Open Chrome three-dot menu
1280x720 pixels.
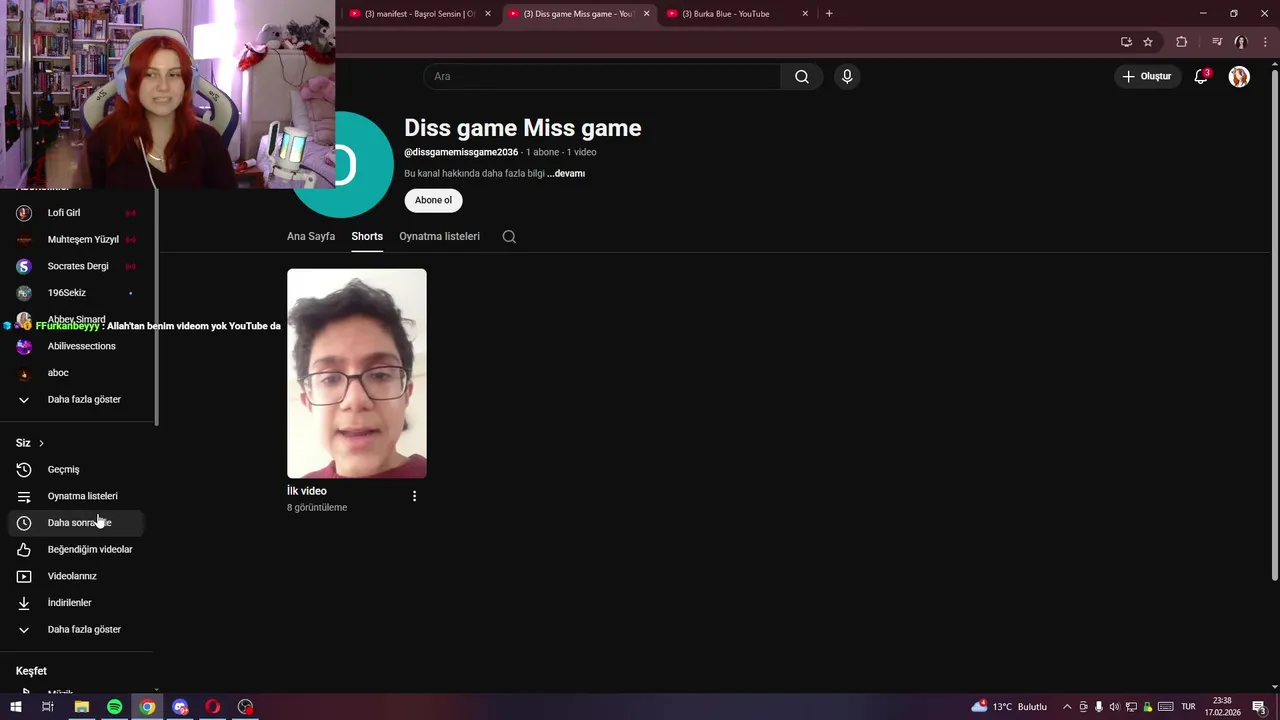point(1265,42)
